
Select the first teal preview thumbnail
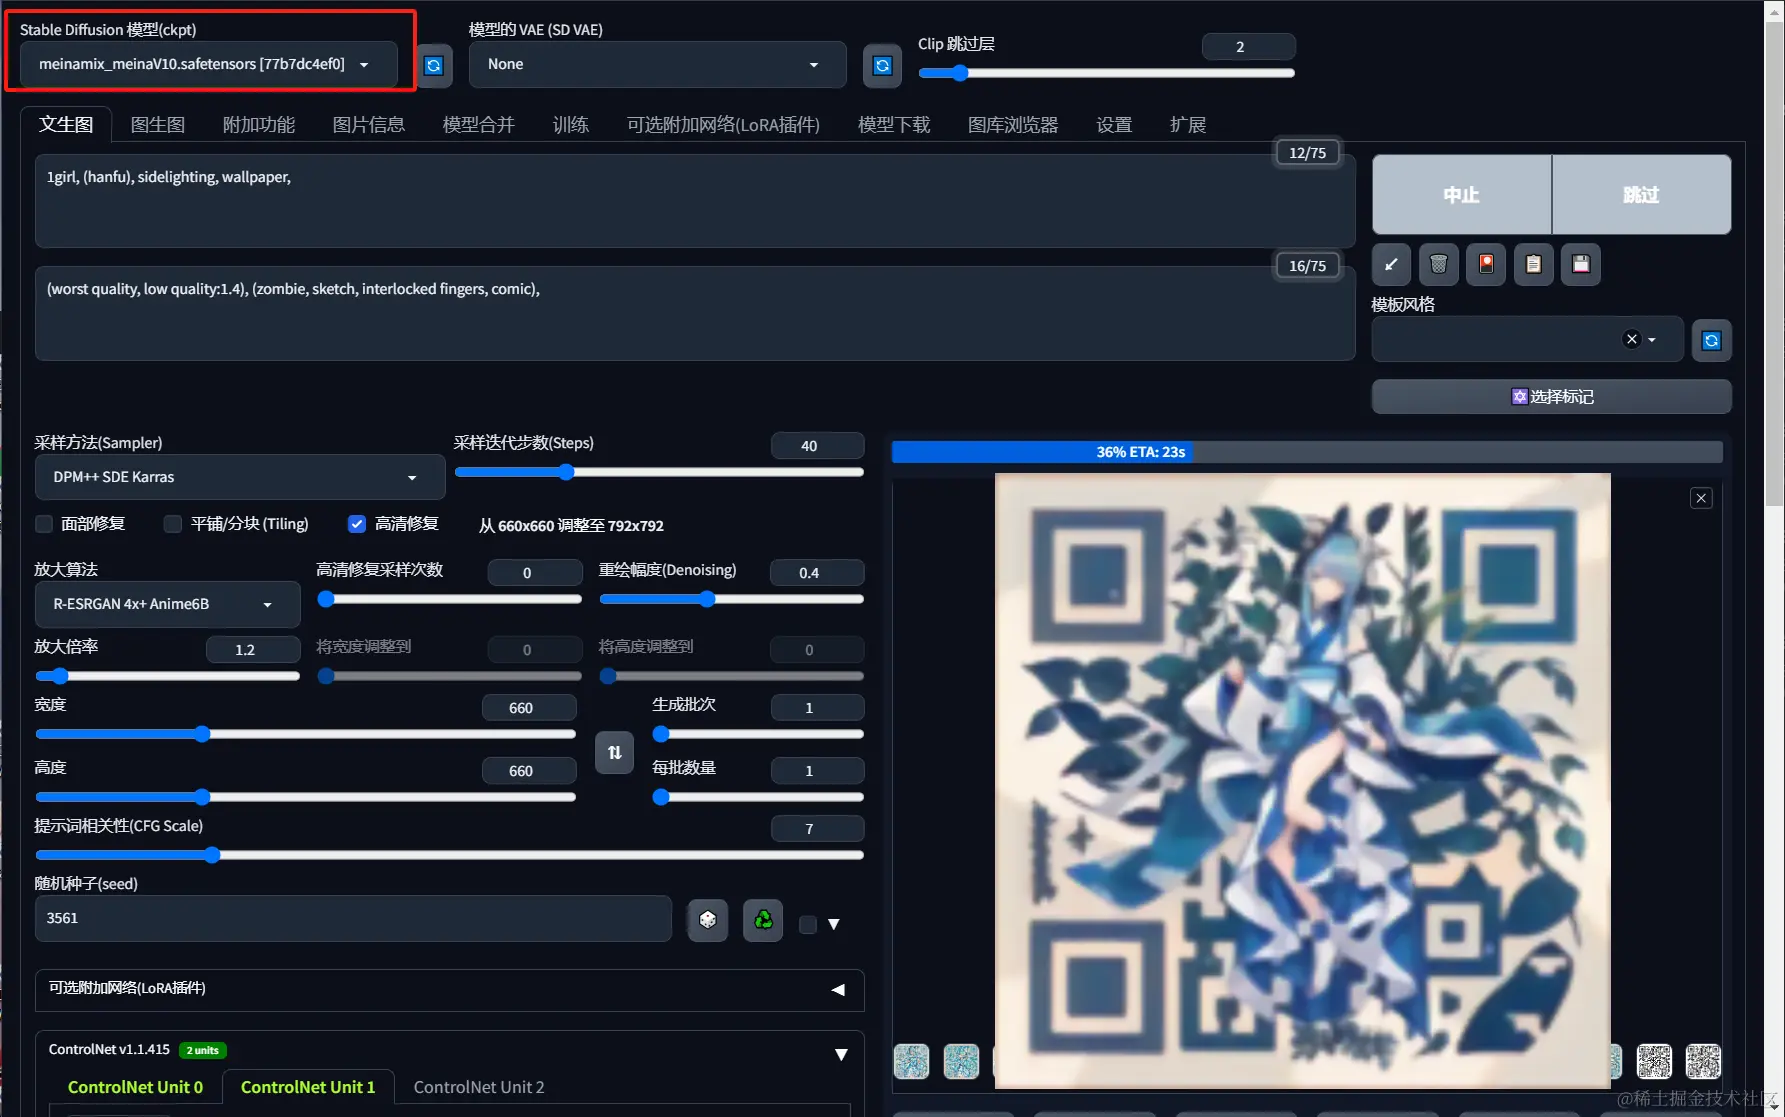[911, 1061]
